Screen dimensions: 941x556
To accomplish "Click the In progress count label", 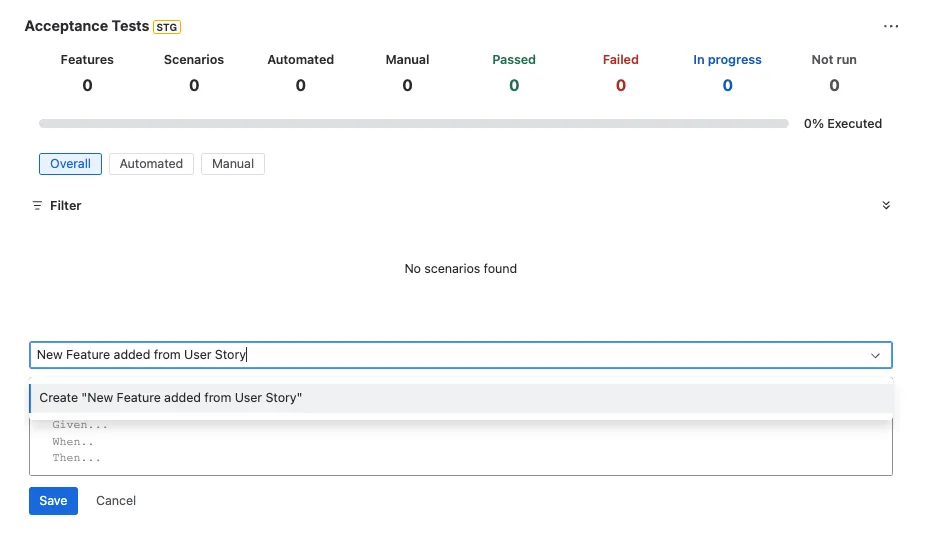I will [727, 60].
